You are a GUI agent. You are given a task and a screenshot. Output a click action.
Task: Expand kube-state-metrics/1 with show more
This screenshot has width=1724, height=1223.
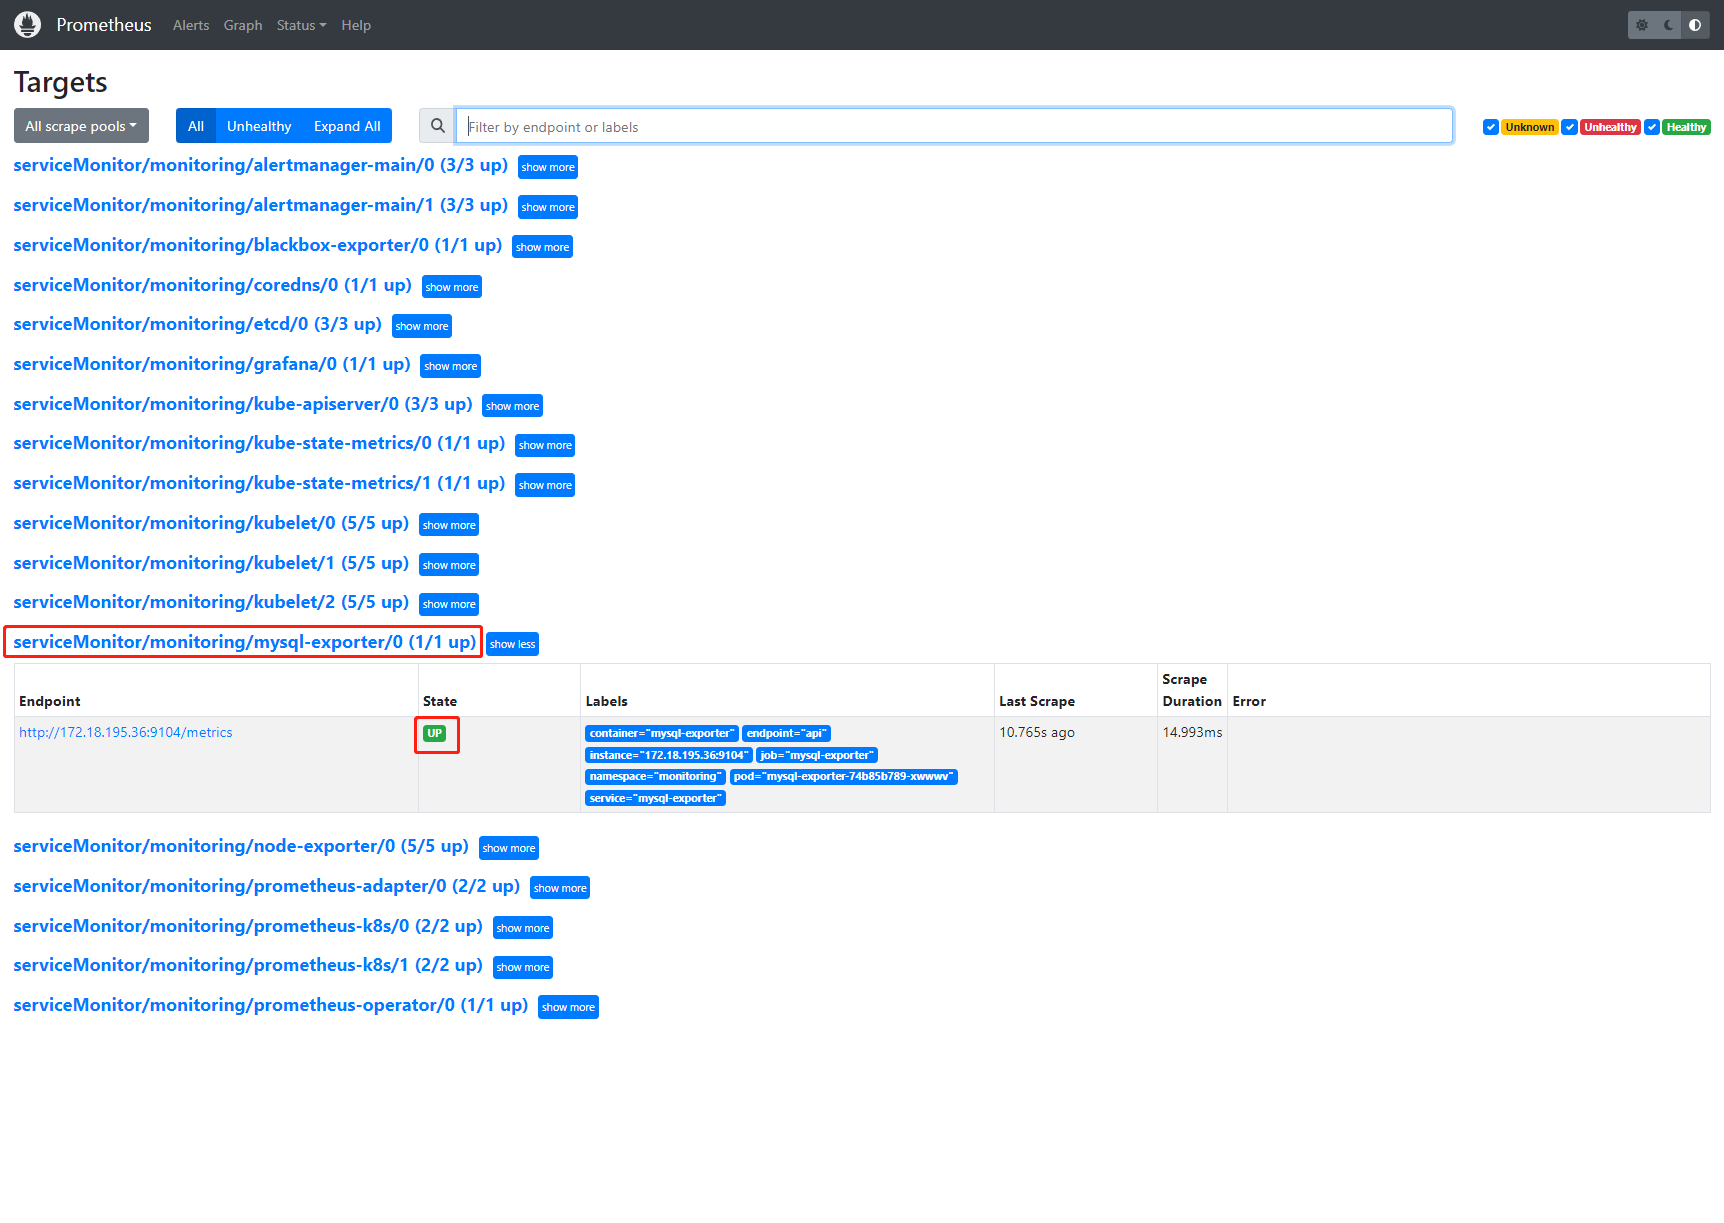[545, 485]
